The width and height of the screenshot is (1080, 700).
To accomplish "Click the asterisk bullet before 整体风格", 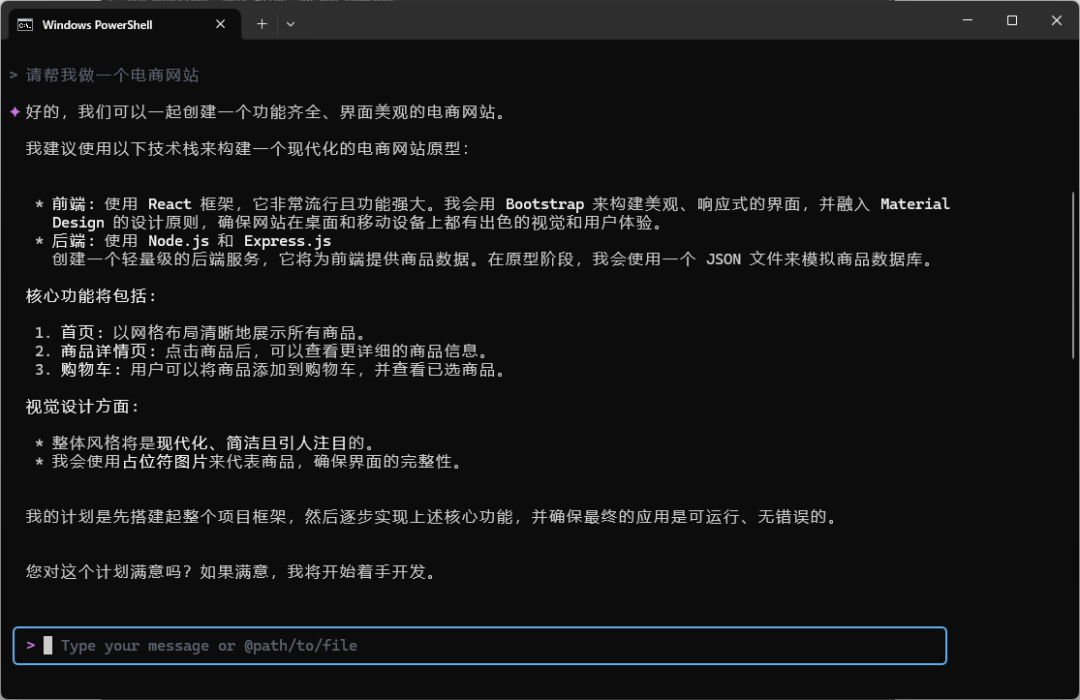I will tap(40, 441).
